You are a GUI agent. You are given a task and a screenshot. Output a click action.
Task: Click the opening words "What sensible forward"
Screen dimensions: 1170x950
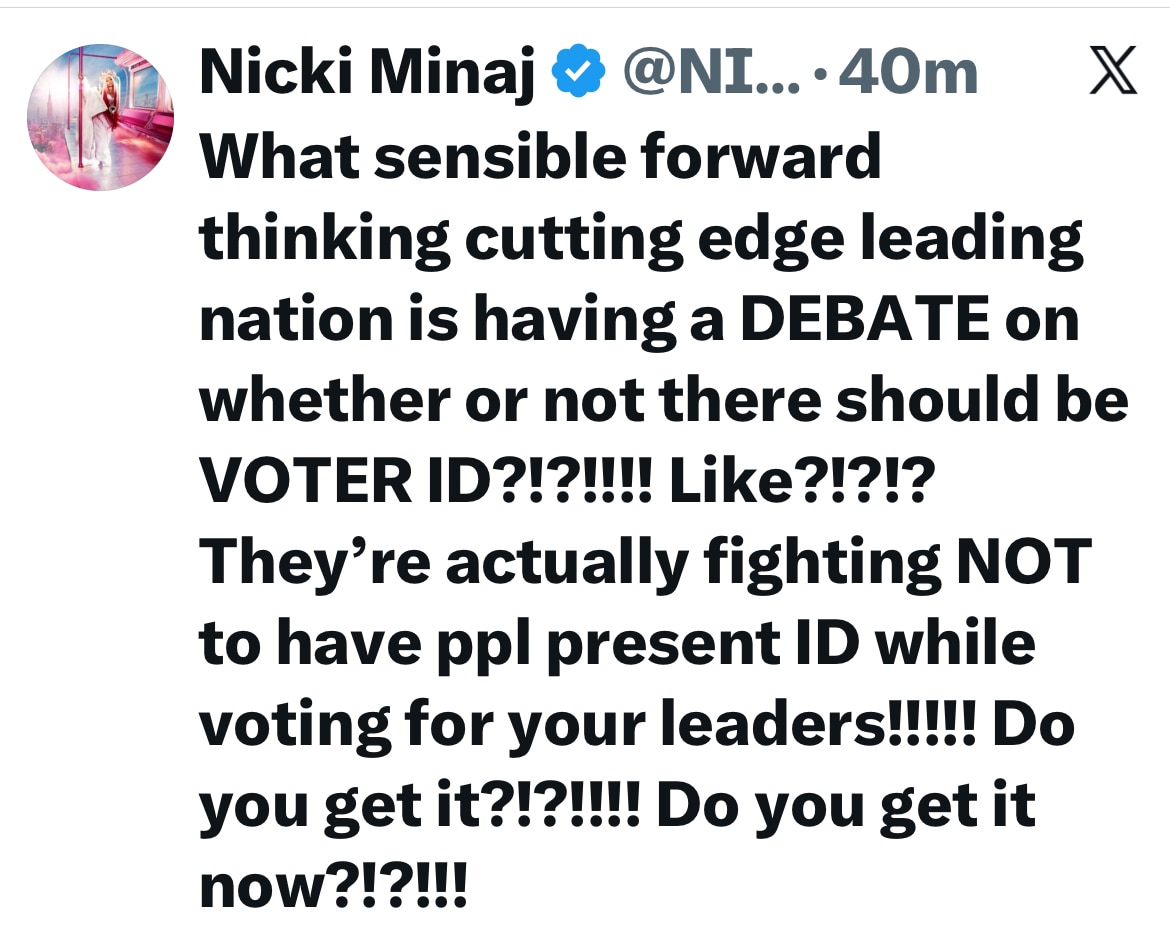click(540, 156)
